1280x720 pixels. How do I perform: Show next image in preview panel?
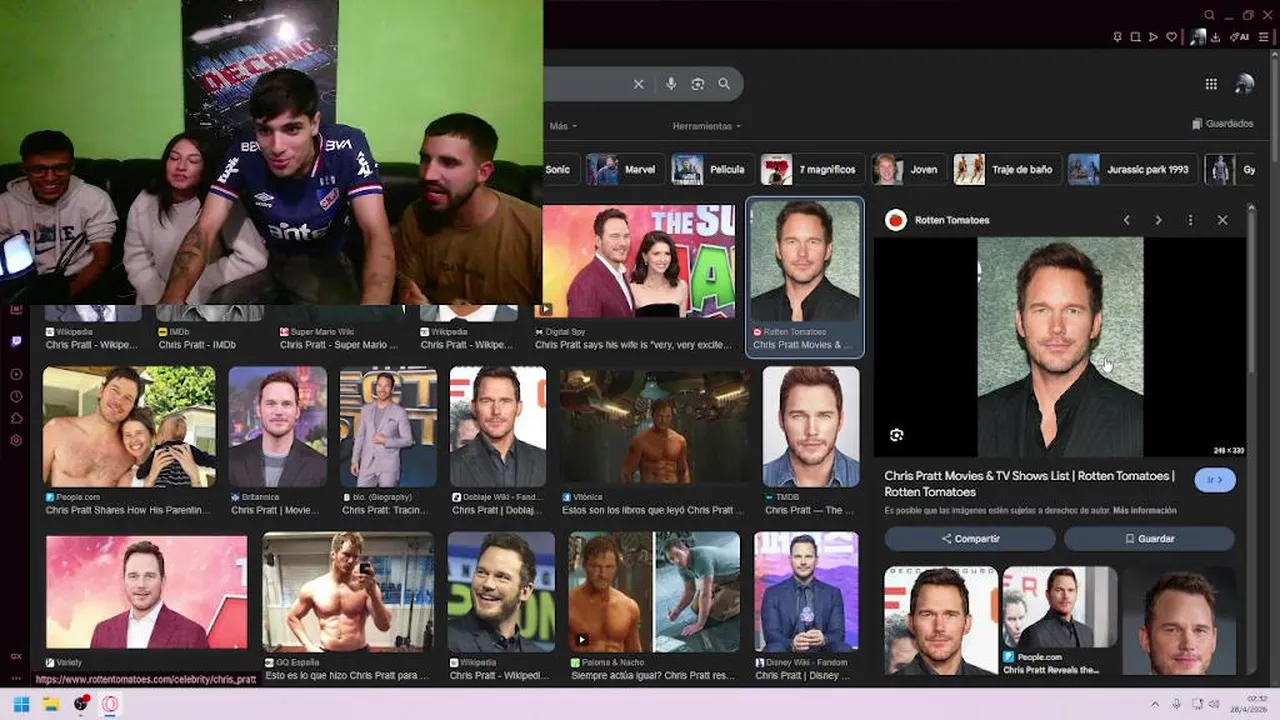[1158, 220]
